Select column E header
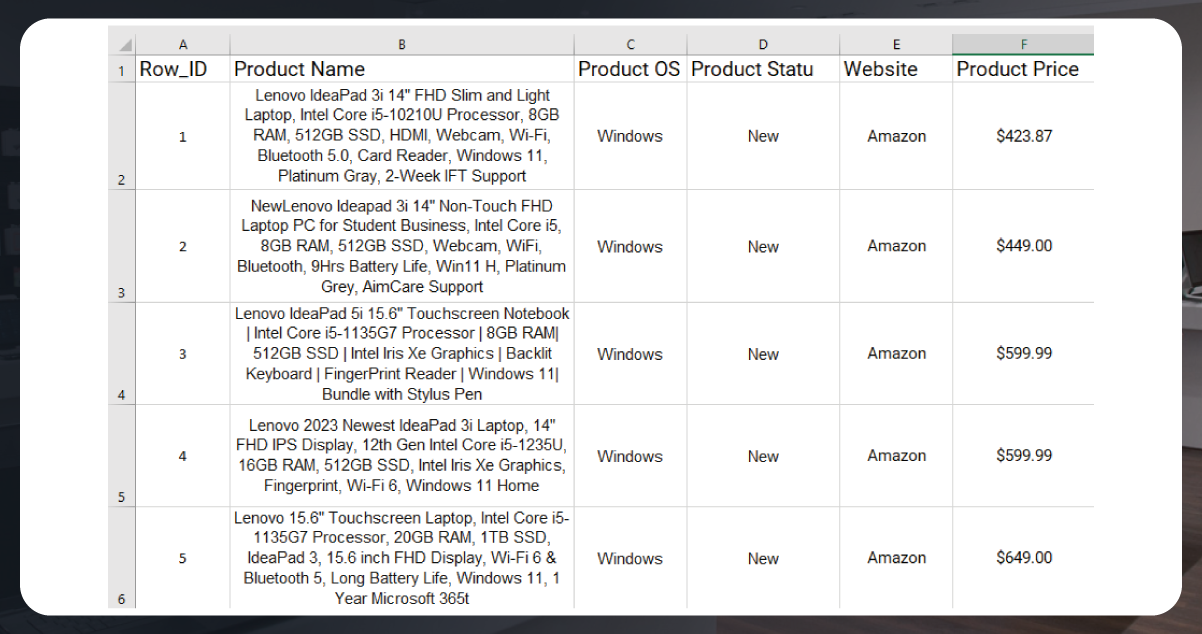The width and height of the screenshot is (1202, 634). pos(896,45)
